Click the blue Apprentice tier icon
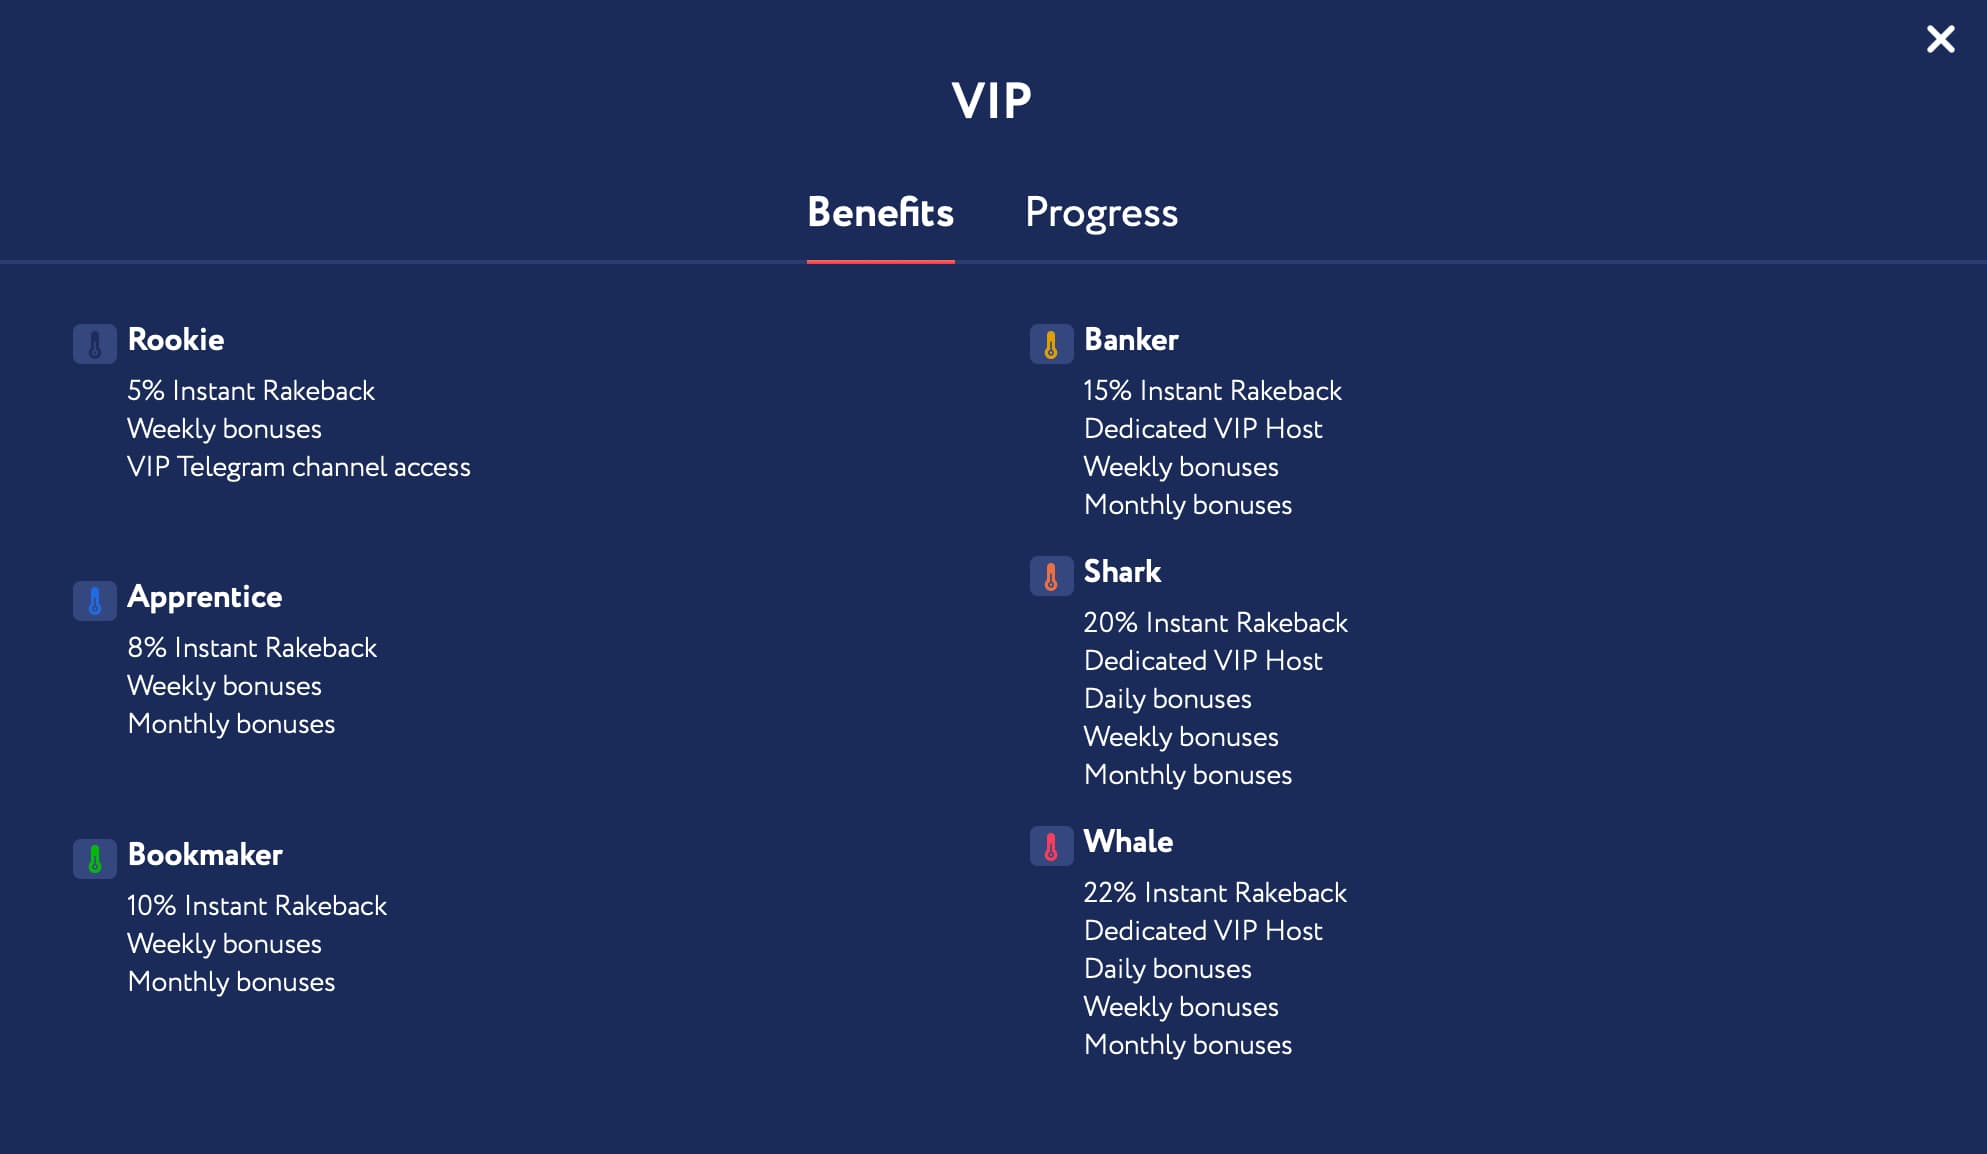Screen dimensions: 1987x1154 click(95, 601)
